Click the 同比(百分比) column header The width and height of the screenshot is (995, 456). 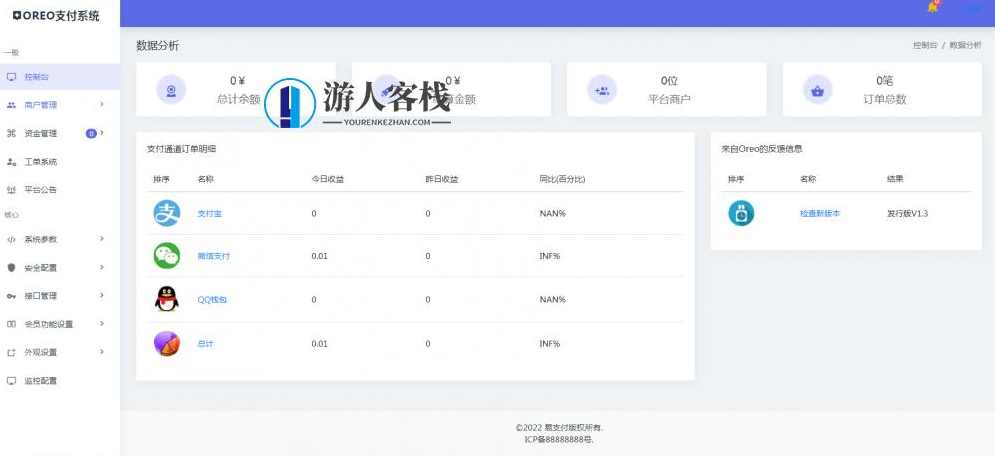562,179
